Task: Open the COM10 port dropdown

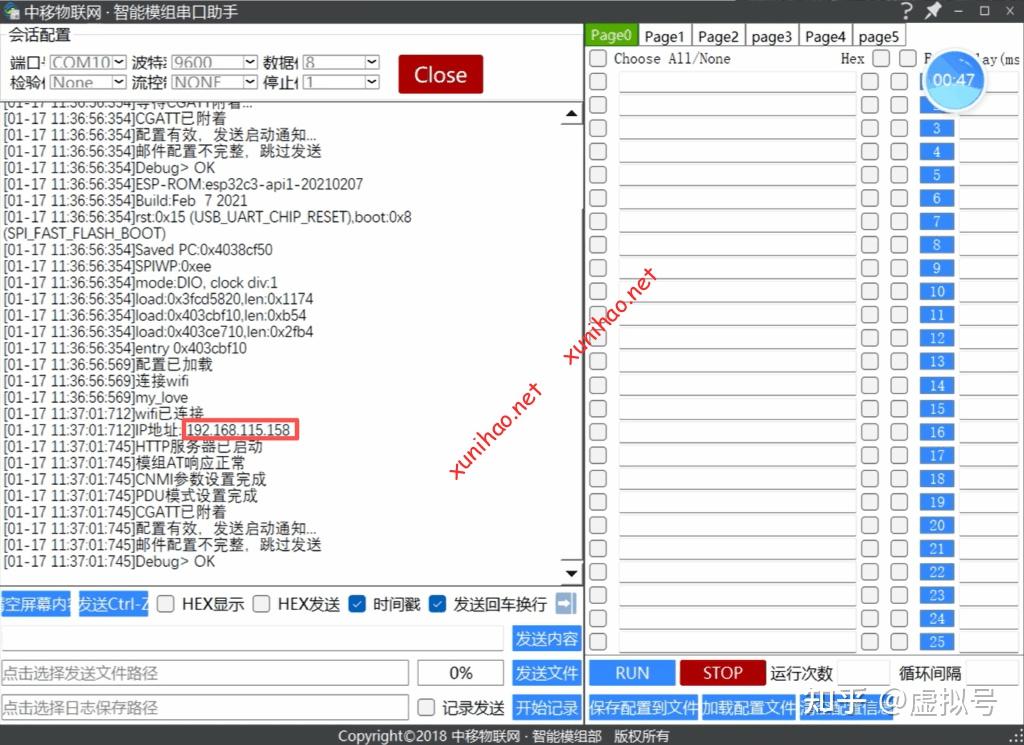Action: click(x=88, y=62)
